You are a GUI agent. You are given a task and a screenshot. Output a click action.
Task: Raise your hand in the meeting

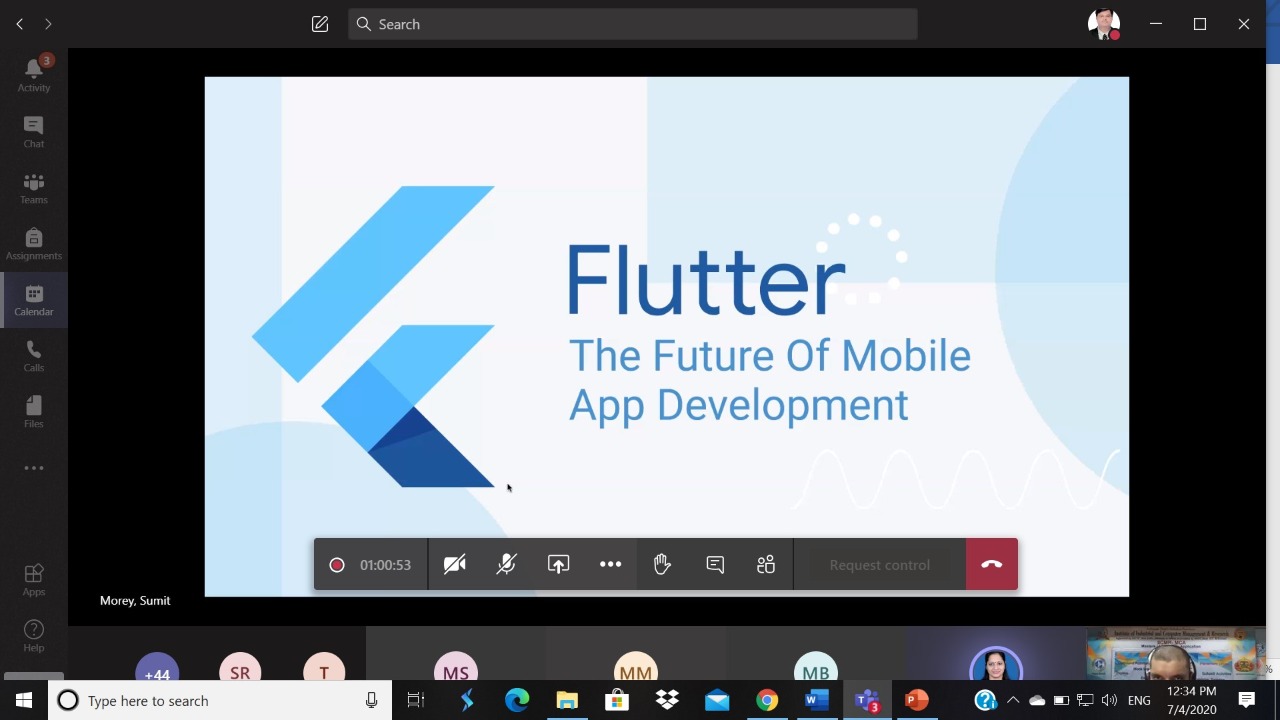[x=662, y=565]
